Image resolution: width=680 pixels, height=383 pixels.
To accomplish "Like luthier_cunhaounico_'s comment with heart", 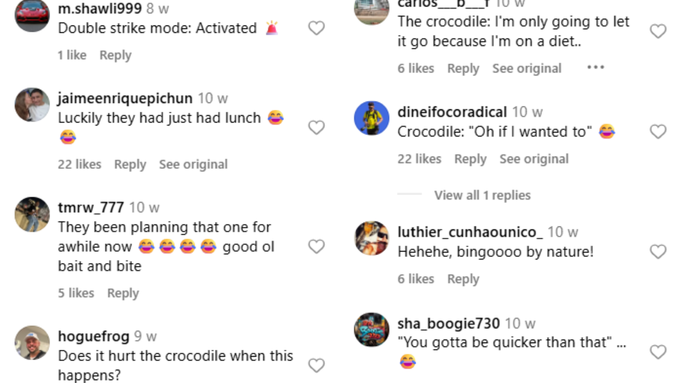I will tap(658, 252).
